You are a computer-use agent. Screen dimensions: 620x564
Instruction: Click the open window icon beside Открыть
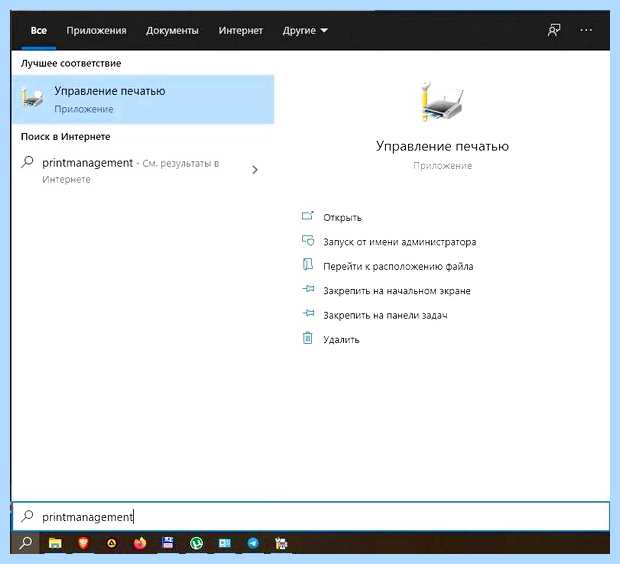click(x=308, y=216)
